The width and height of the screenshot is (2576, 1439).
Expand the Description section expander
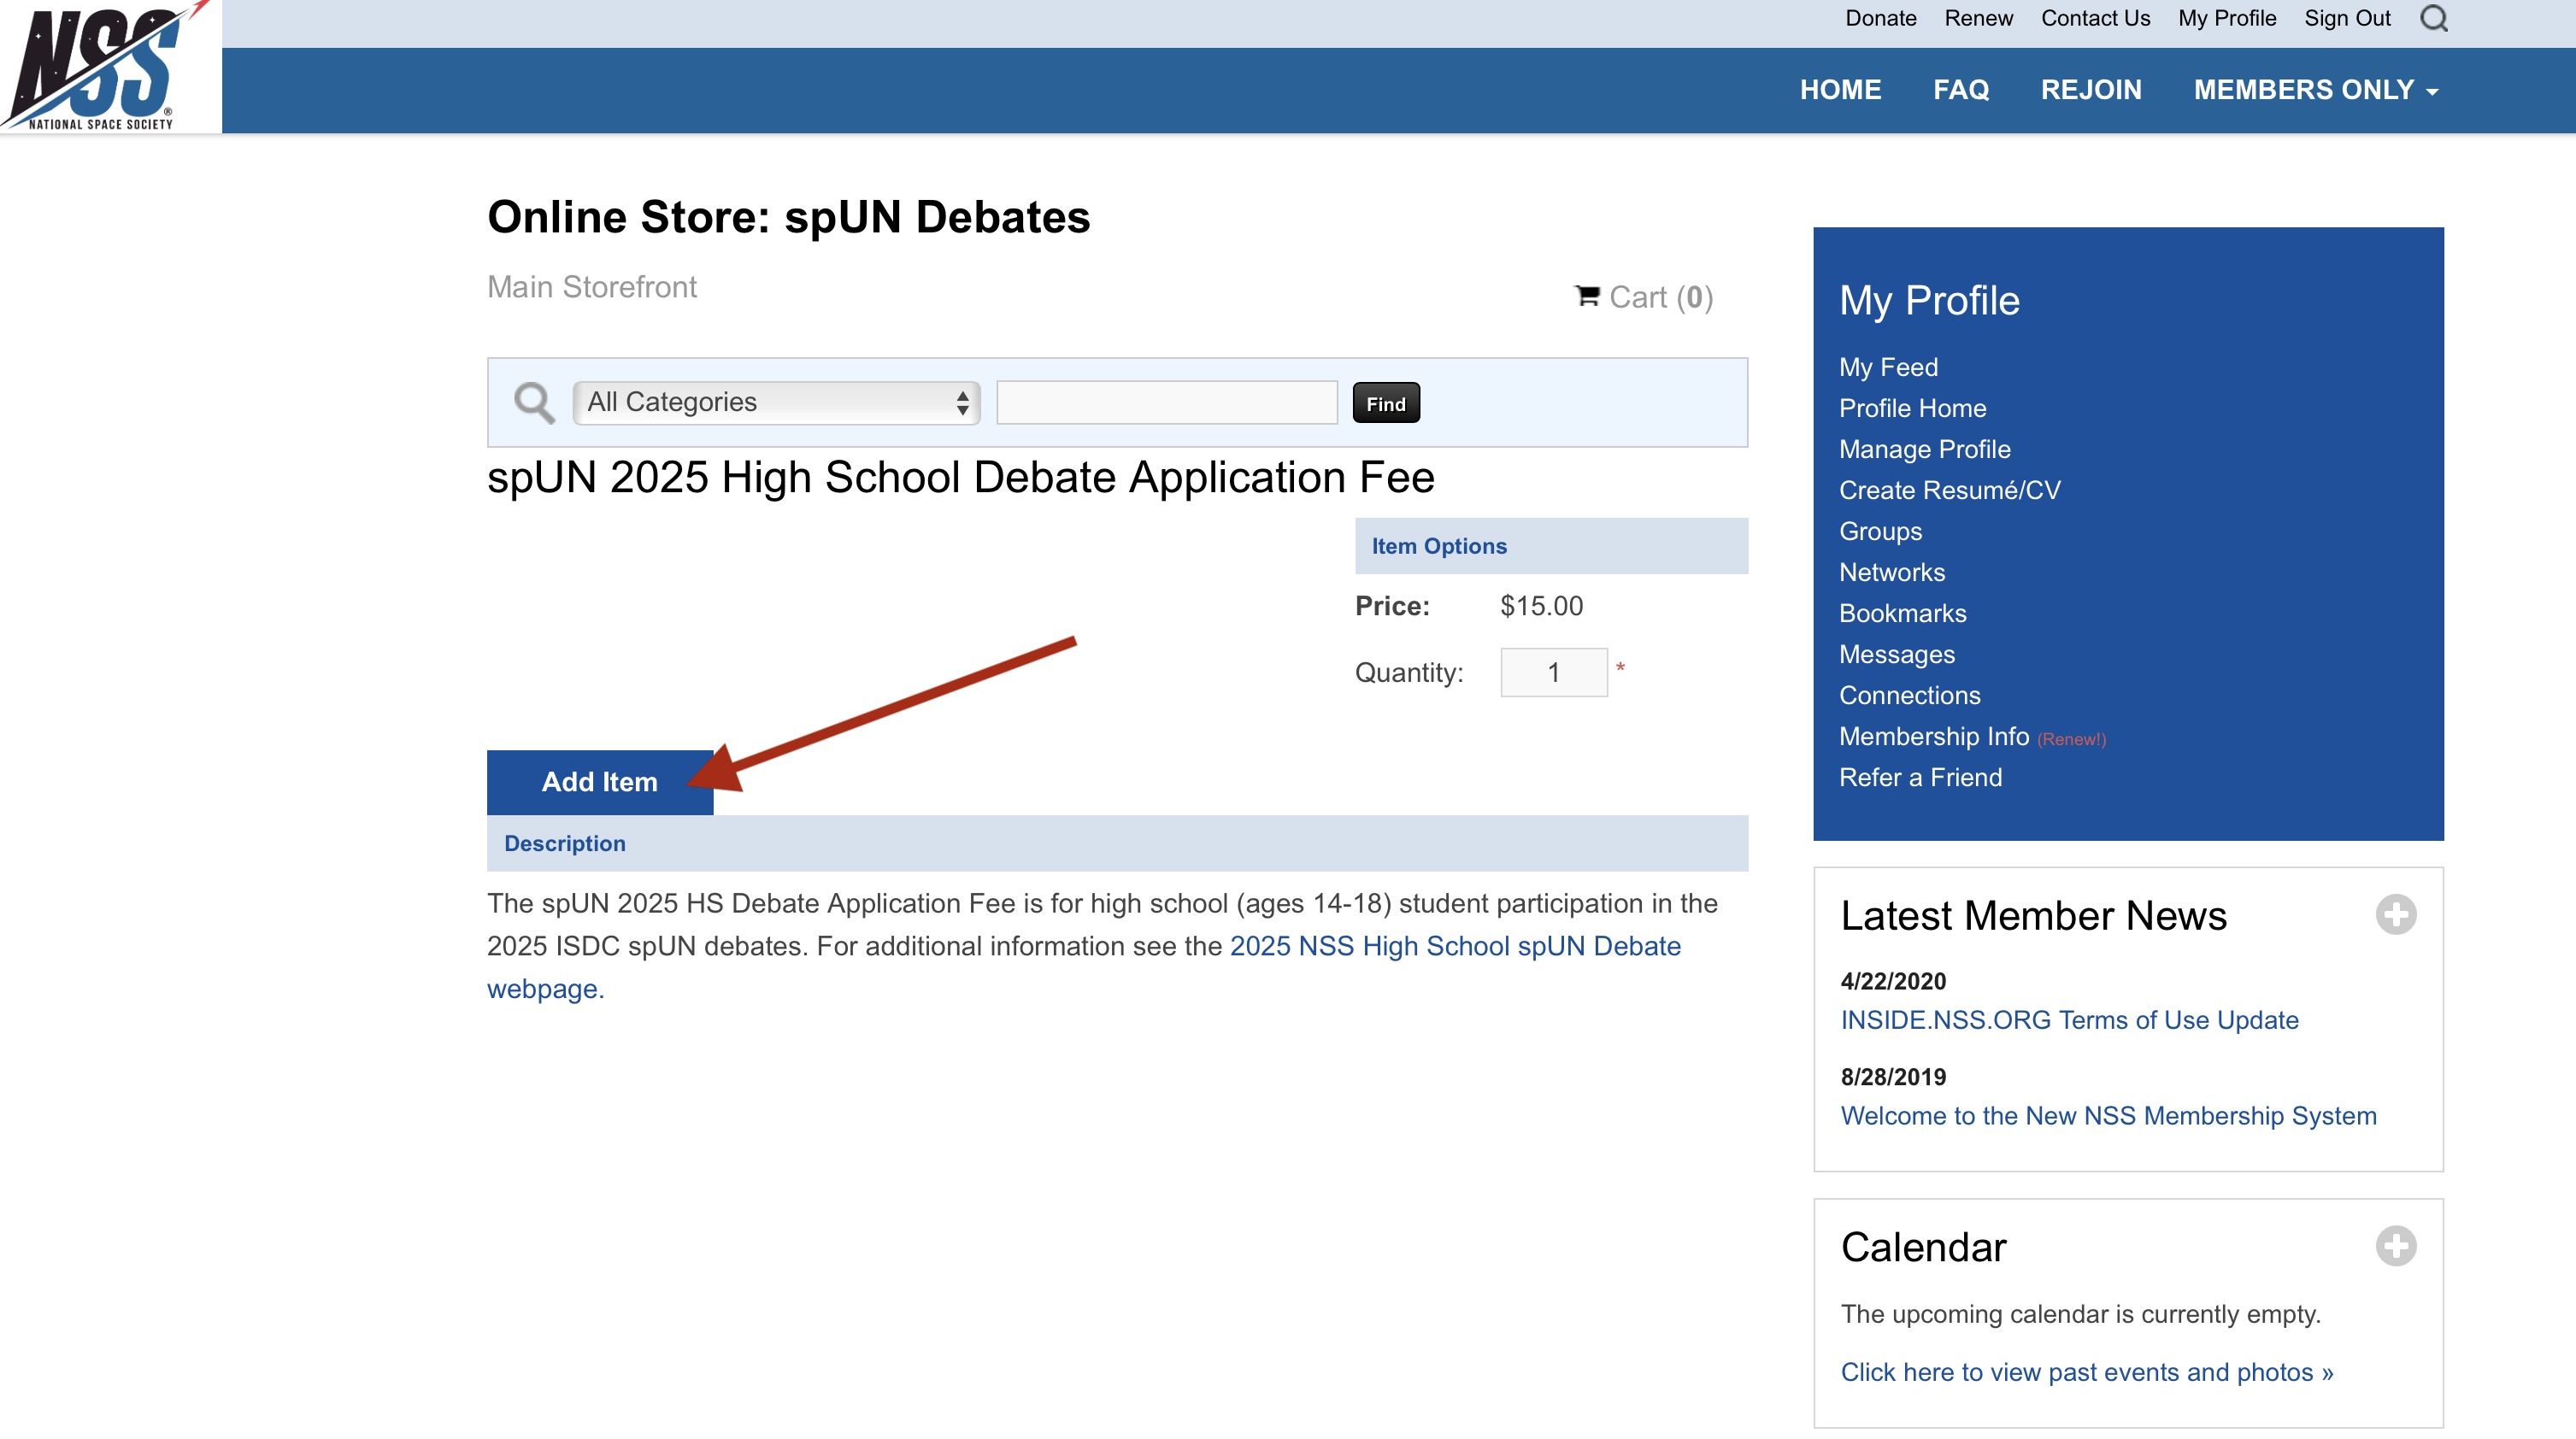pyautogui.click(x=564, y=843)
